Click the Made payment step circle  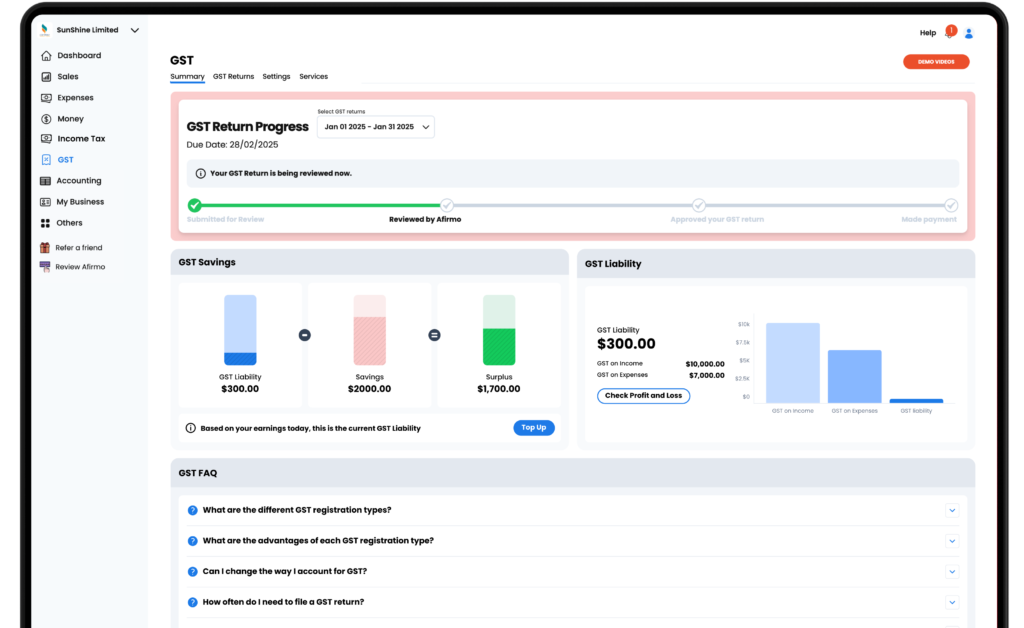click(951, 205)
